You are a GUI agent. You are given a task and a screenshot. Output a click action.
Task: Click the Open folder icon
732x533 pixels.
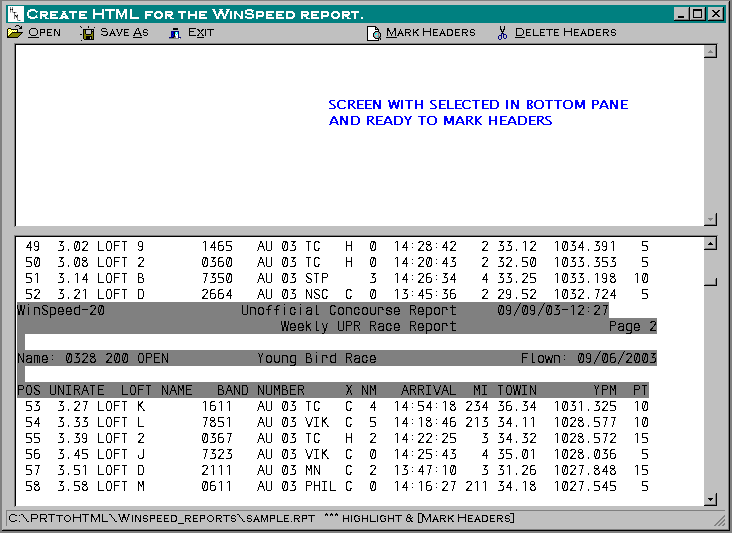point(15,33)
